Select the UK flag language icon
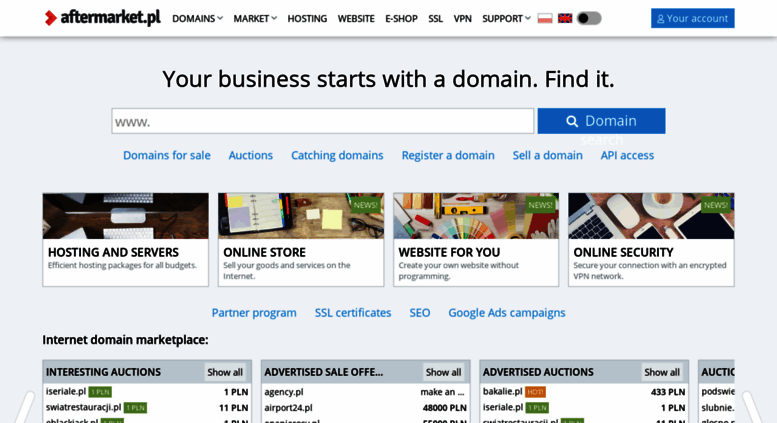The height and width of the screenshot is (423, 777). pos(565,18)
